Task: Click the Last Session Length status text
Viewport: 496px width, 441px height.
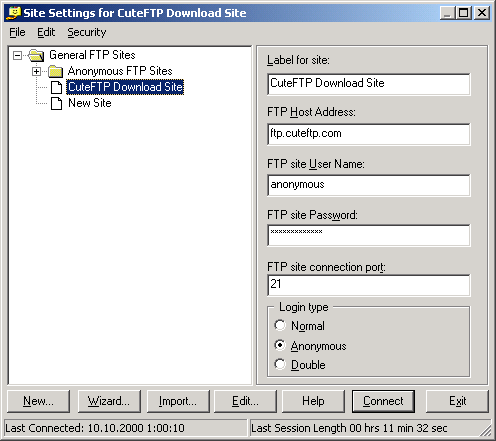Action: pyautogui.click(x=349, y=428)
